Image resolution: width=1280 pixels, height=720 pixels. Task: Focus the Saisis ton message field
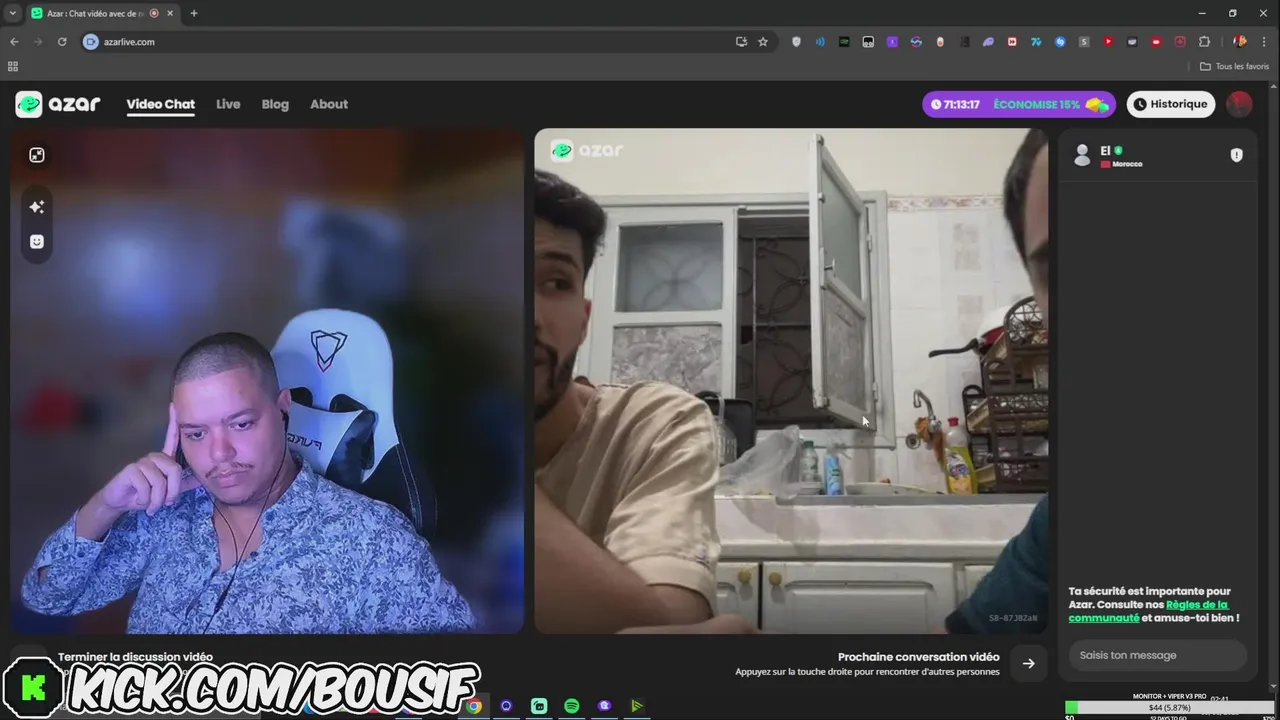coord(1157,655)
